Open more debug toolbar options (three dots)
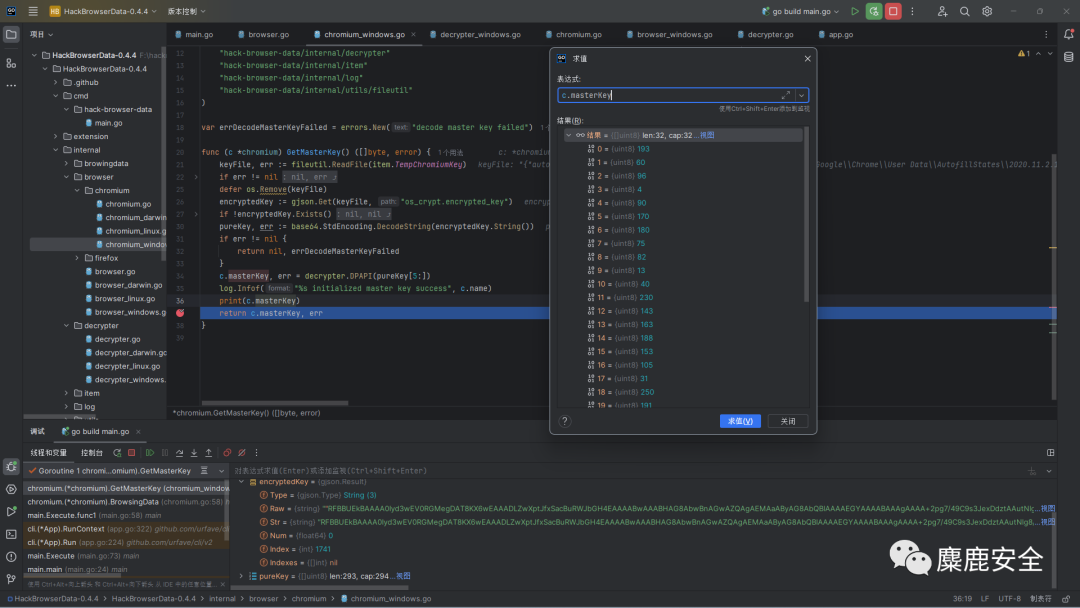The height and width of the screenshot is (608, 1080). 256,452
